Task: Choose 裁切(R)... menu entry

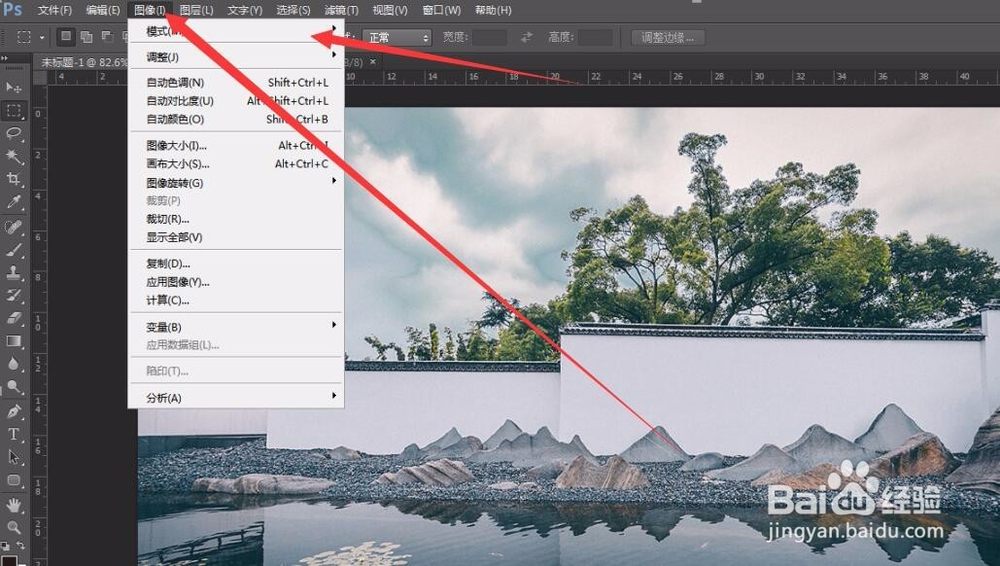Action: (x=236, y=219)
